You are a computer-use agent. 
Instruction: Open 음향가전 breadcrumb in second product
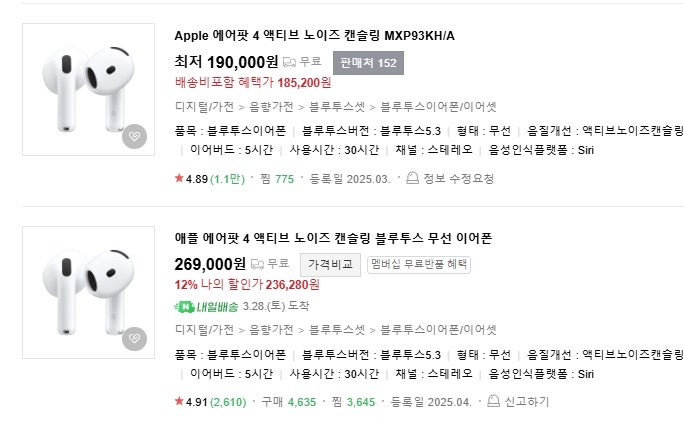coord(271,328)
